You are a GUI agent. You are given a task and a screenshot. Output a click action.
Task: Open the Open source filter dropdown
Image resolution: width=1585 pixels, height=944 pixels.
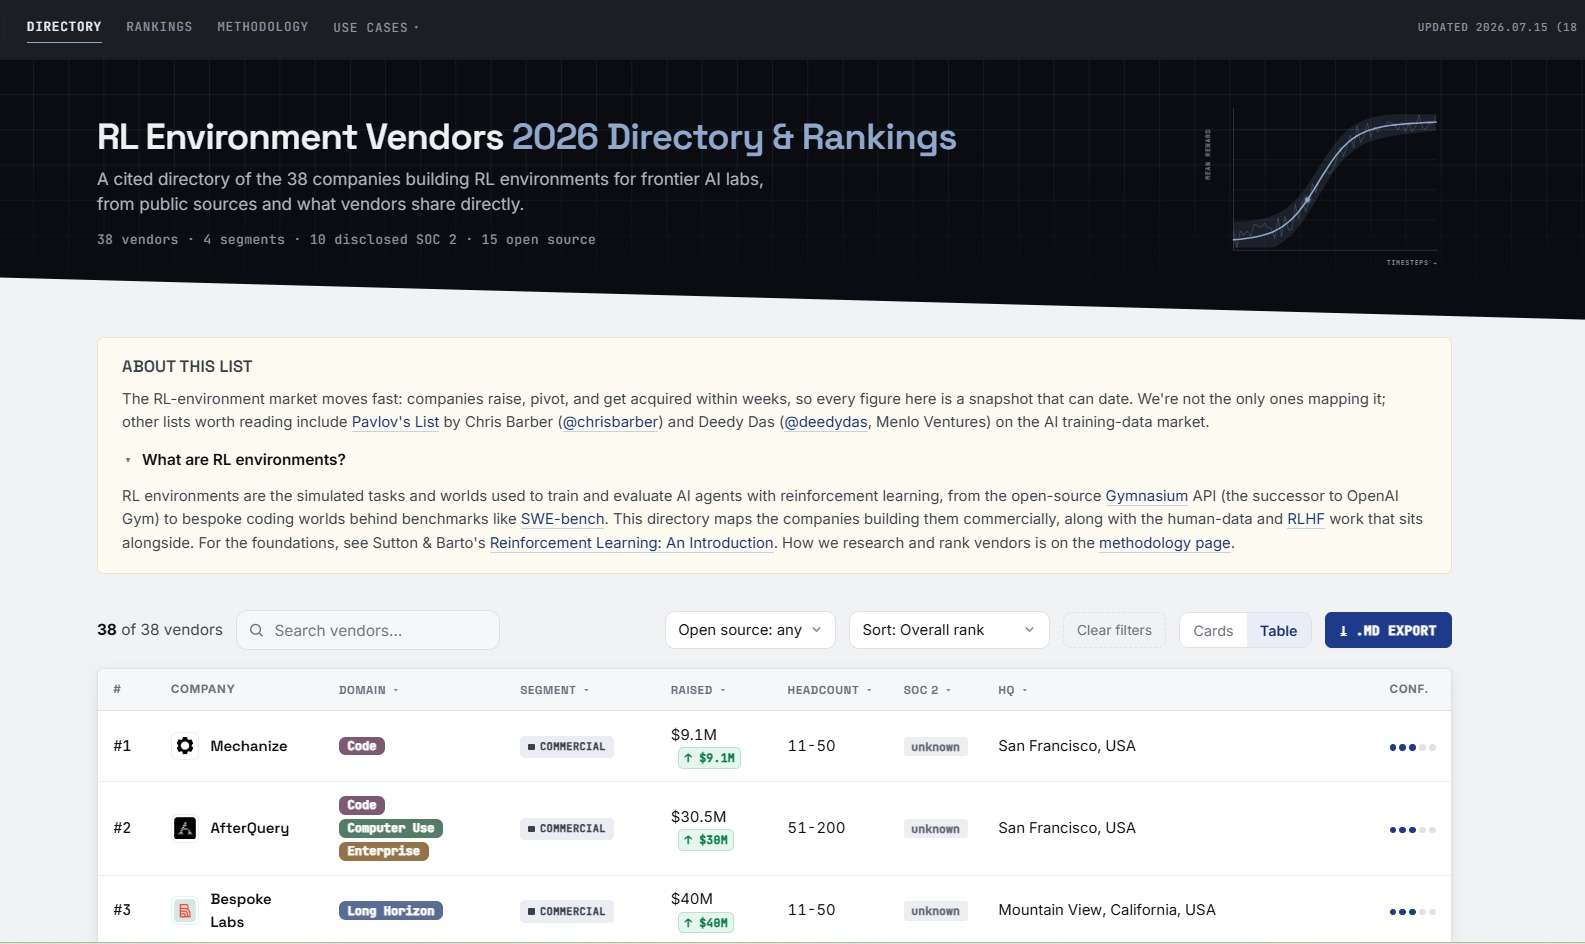coord(750,630)
